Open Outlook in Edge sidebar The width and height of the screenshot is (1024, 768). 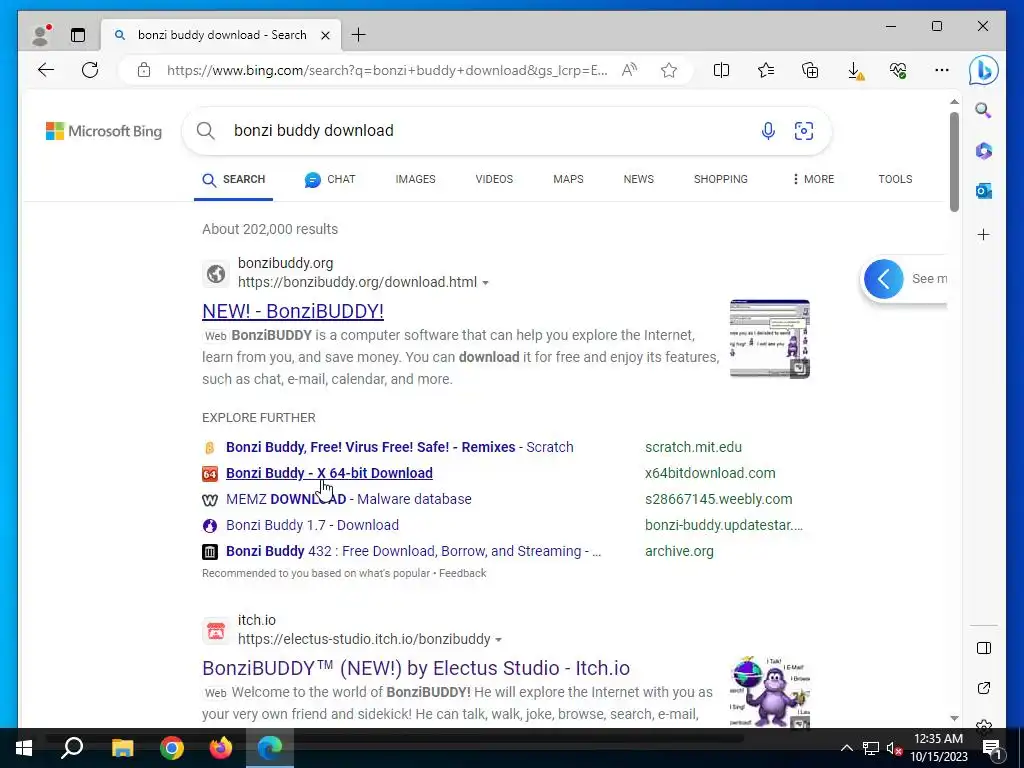984,191
